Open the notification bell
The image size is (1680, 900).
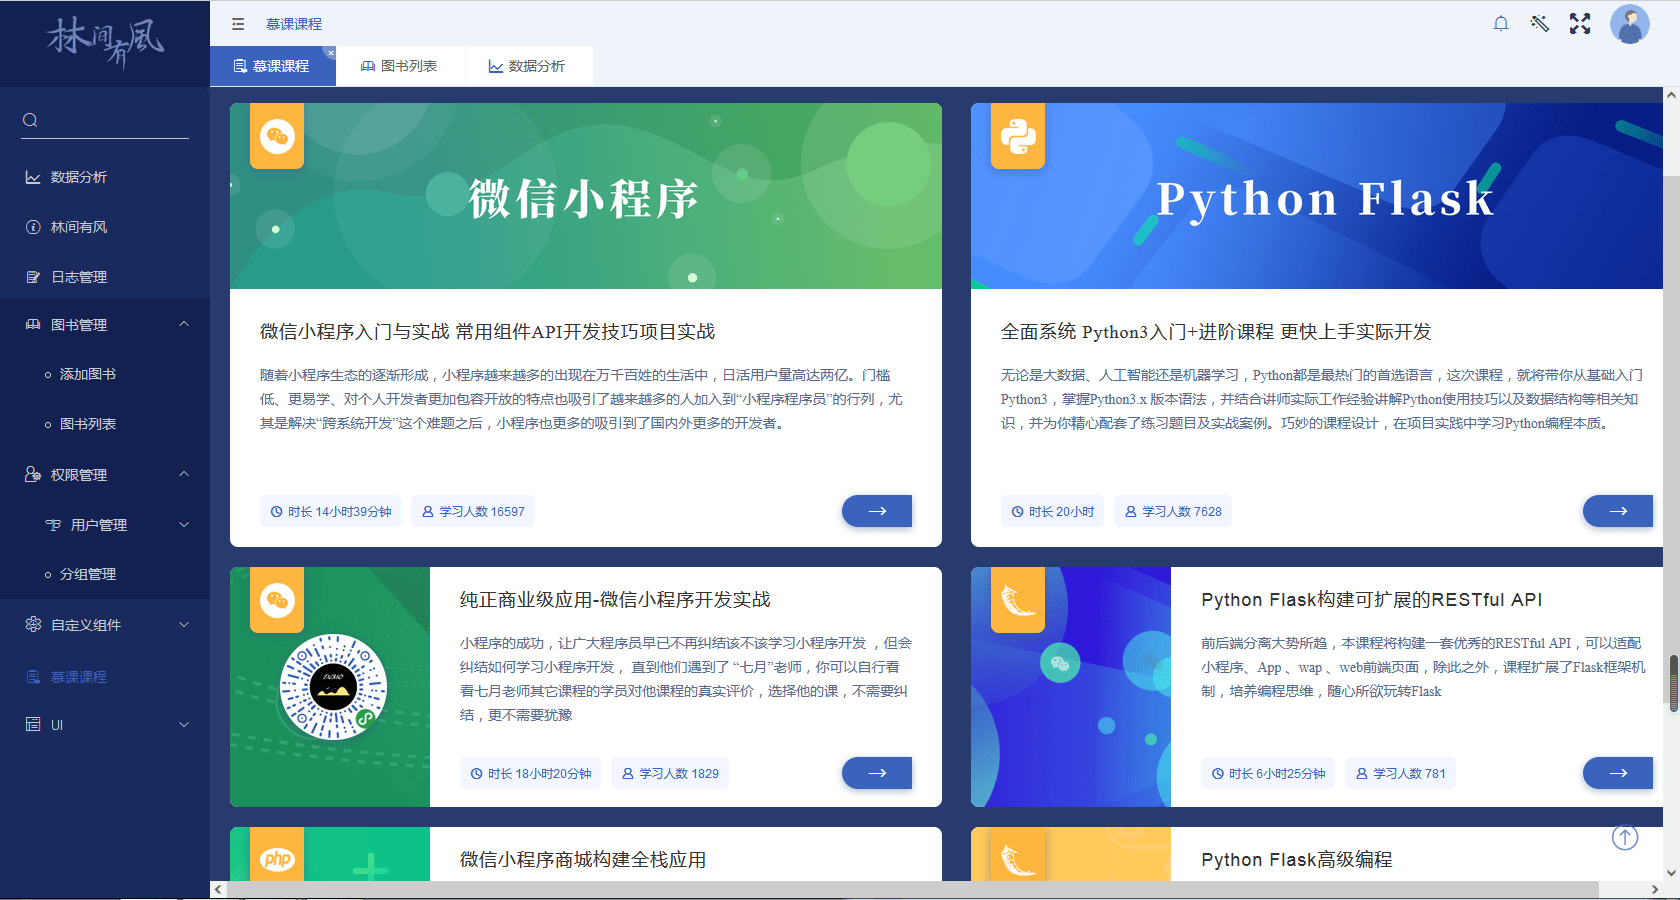[1501, 23]
